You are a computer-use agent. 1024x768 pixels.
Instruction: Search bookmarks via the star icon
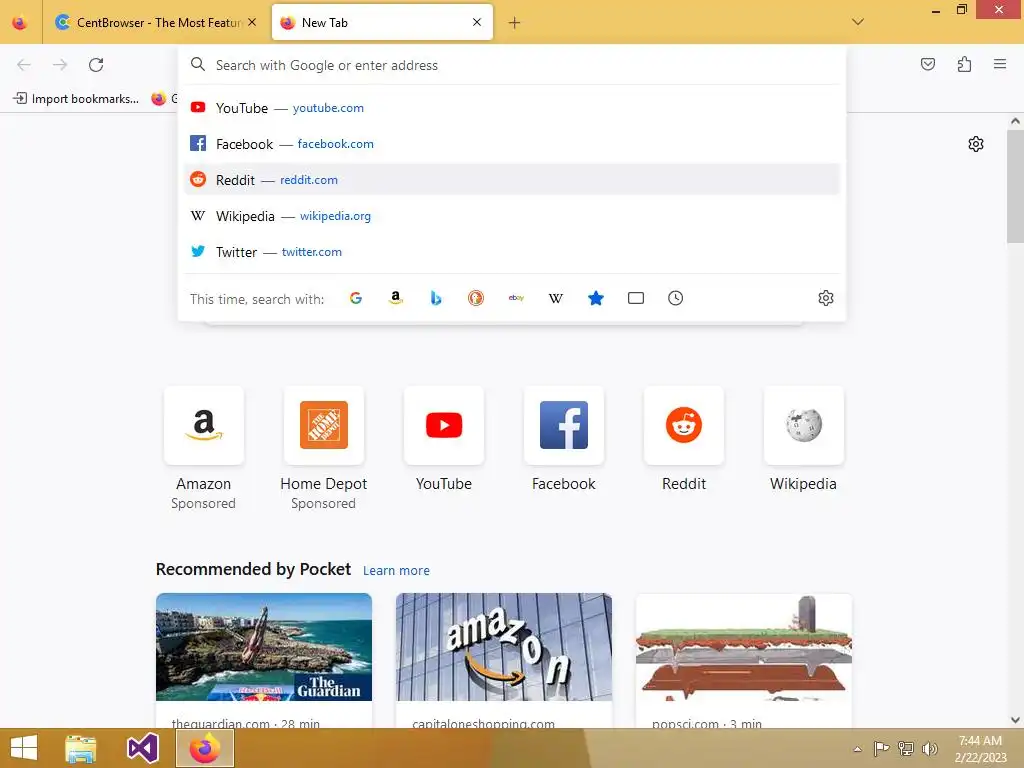coord(596,298)
